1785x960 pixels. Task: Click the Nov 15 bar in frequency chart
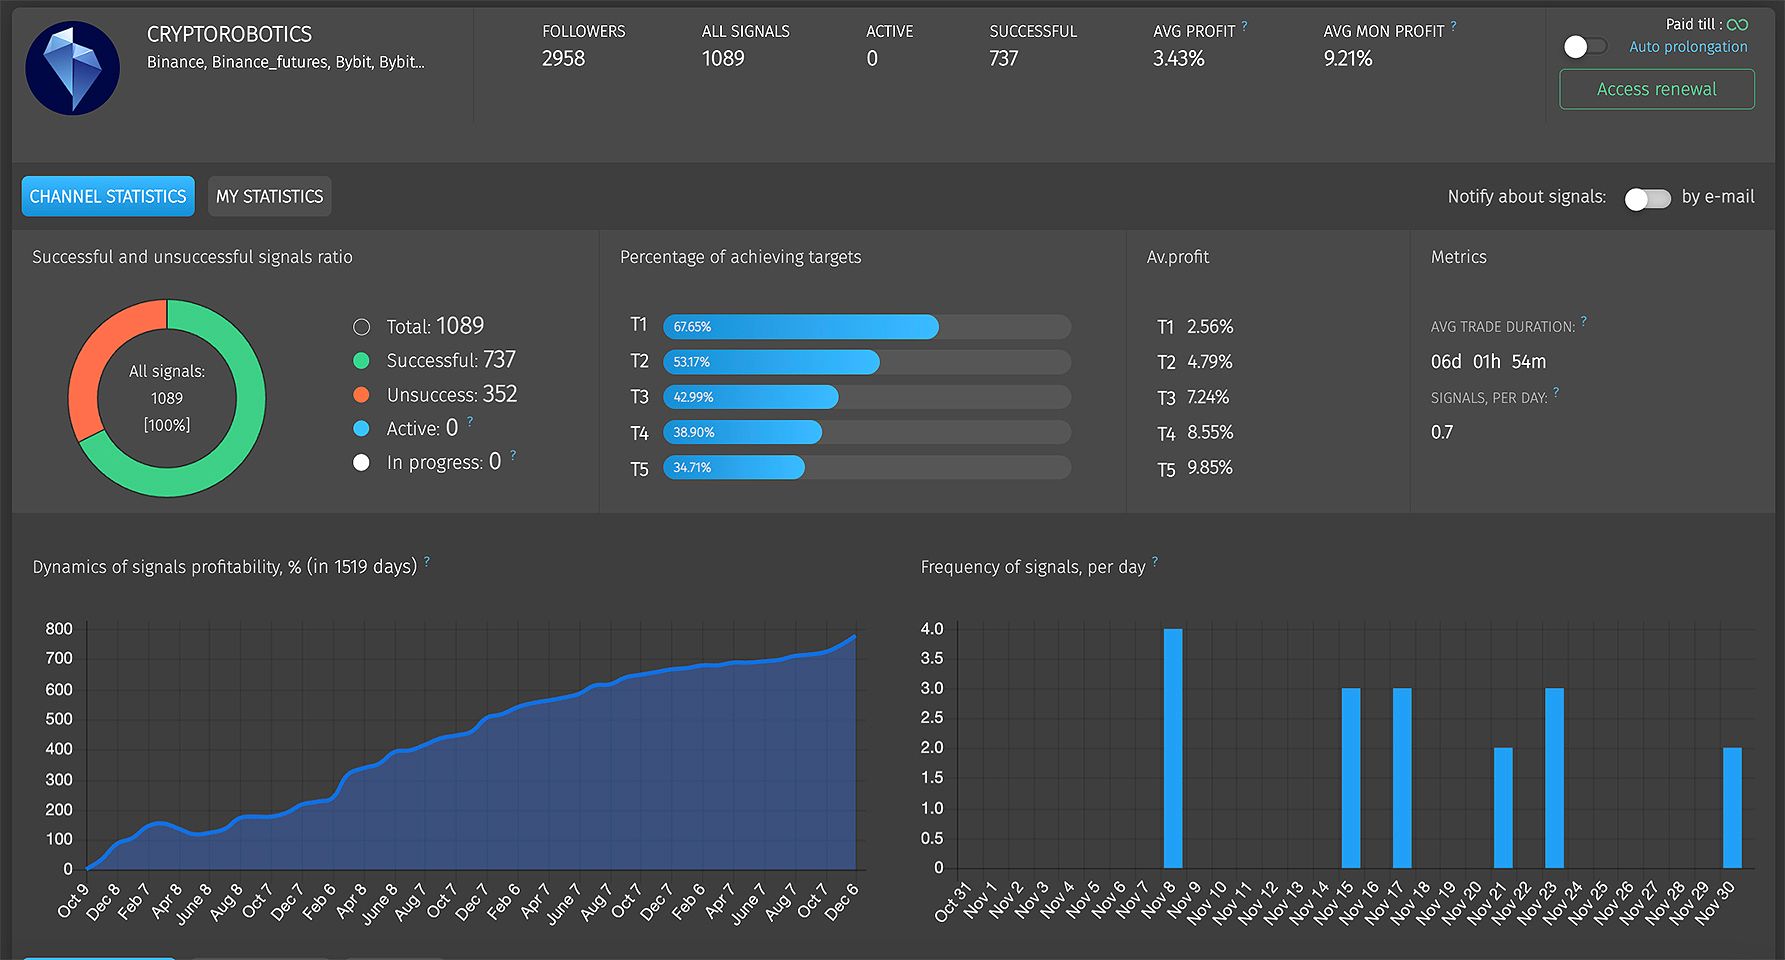[x=1351, y=778]
